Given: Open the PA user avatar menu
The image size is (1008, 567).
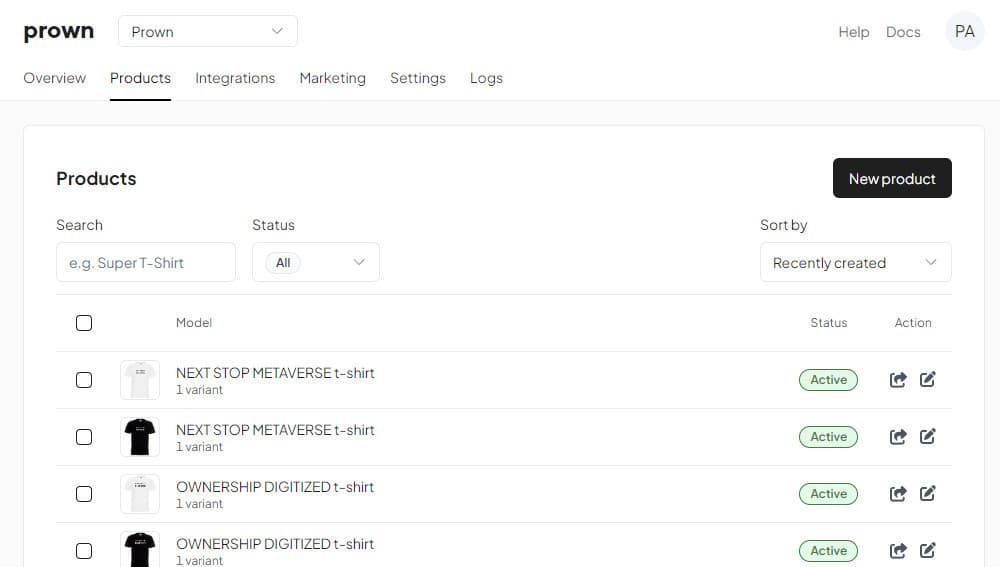Looking at the screenshot, I should pos(964,32).
